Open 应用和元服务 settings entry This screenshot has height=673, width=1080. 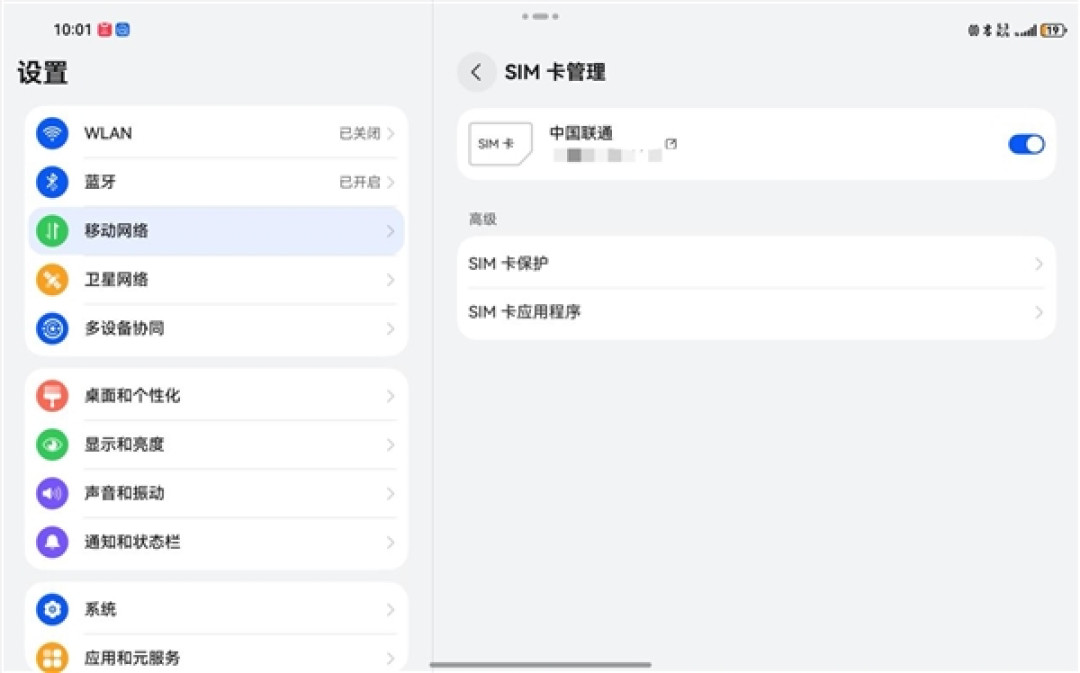pos(216,657)
